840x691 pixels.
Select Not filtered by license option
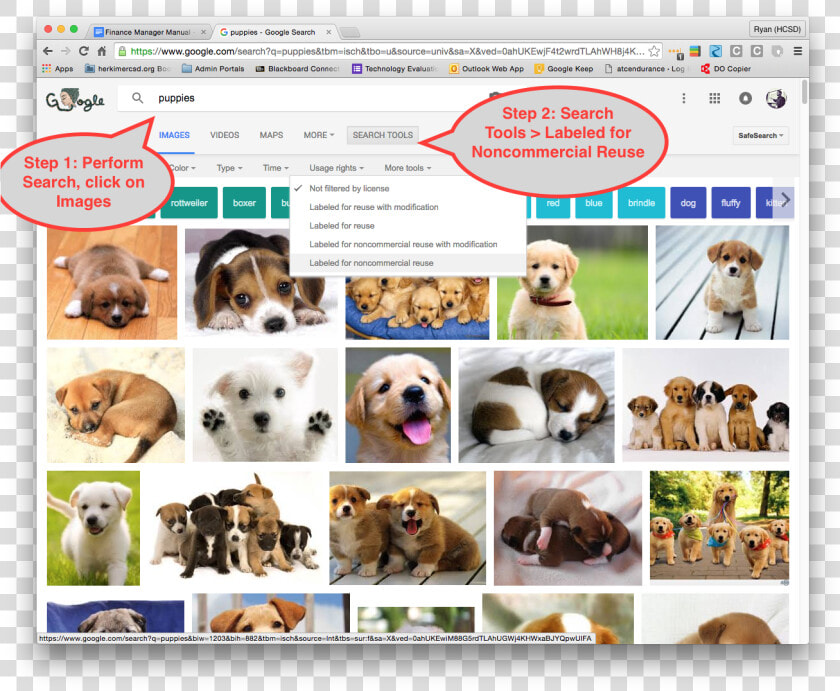[408, 189]
